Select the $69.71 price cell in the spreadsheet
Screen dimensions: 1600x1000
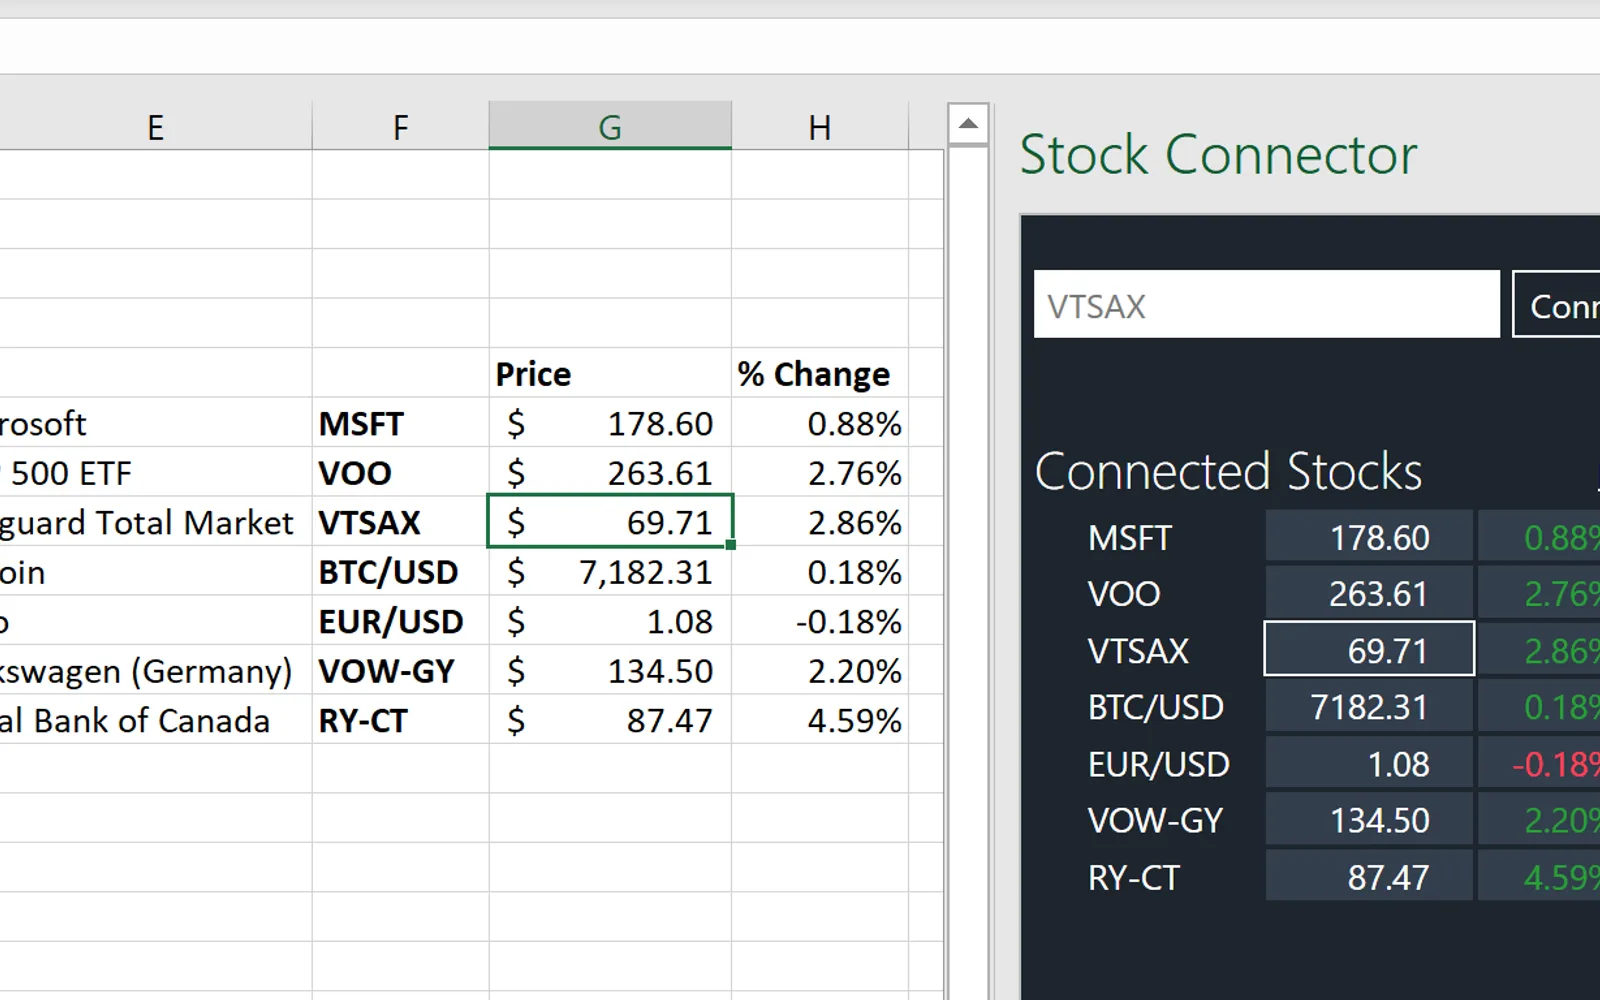610,521
